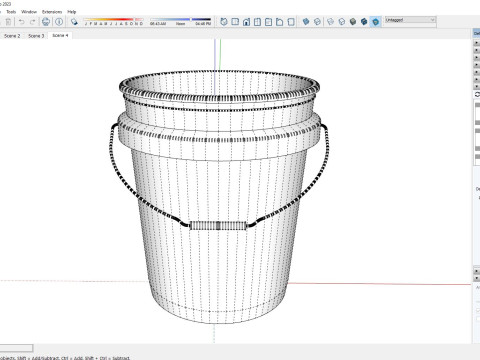Select Shaded face style
Image resolution: width=480 pixels, height=360 pixels.
pos(353,22)
